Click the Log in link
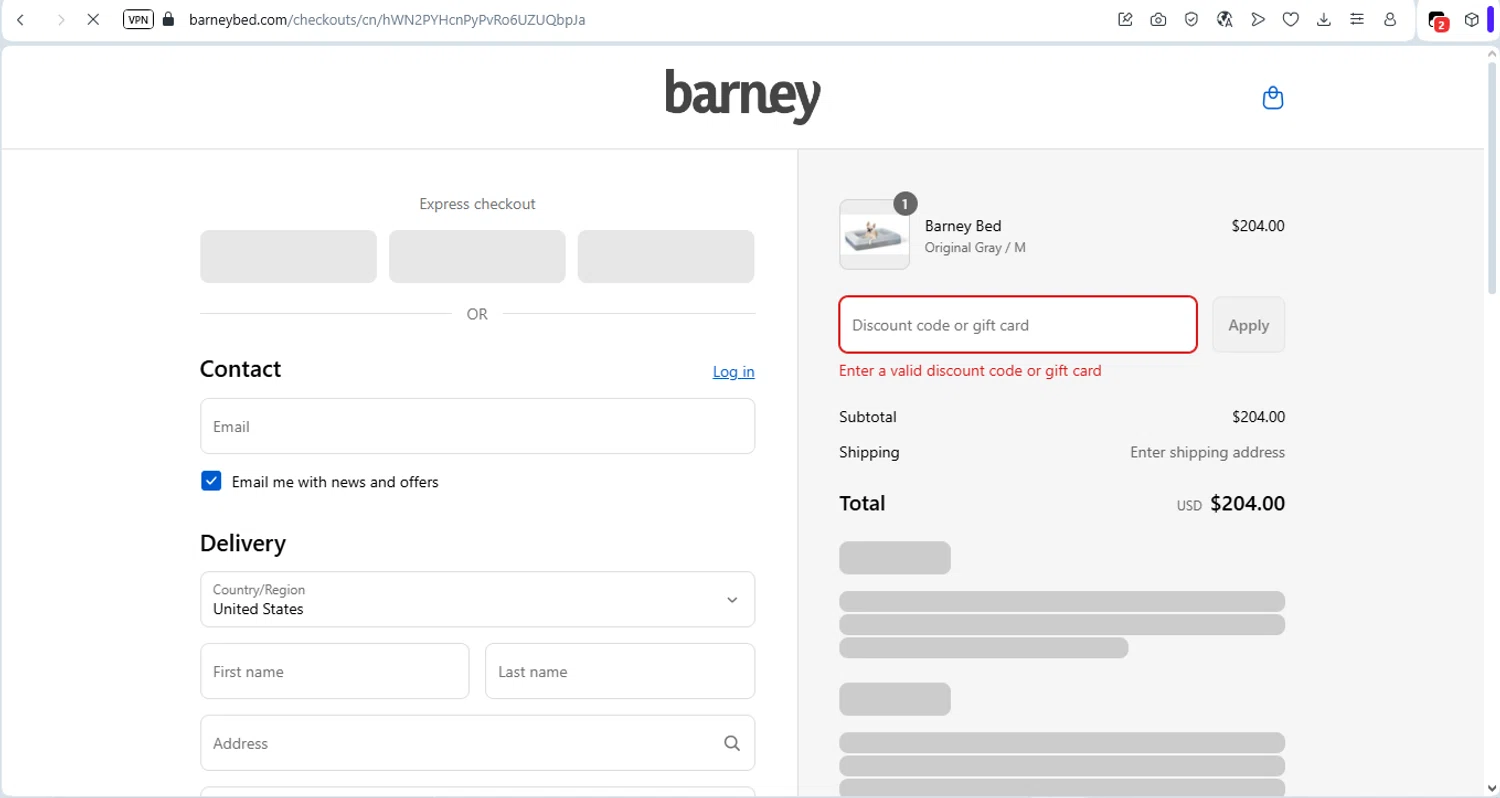Screen dimensions: 1500x798 click(734, 372)
